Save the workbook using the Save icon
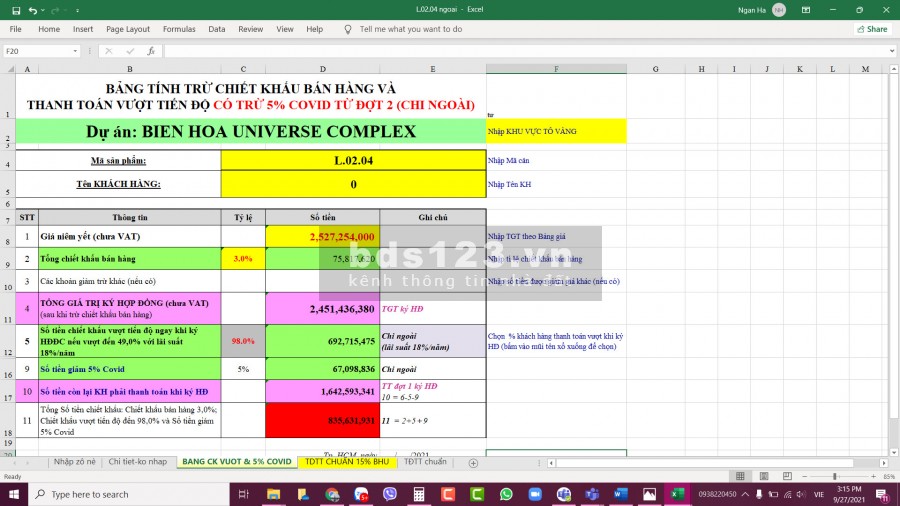Screen dimensions: 900x506 pos(15,10)
